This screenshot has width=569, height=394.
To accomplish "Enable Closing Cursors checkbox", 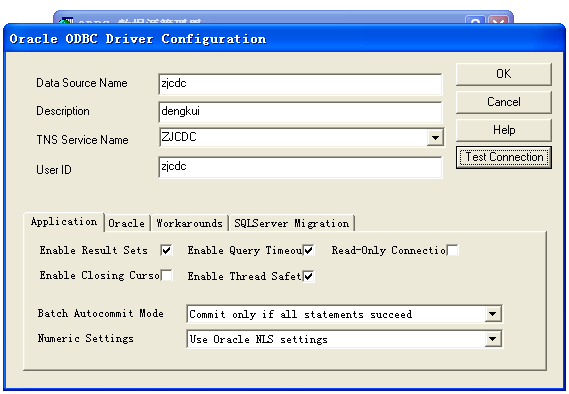I will (166, 275).
